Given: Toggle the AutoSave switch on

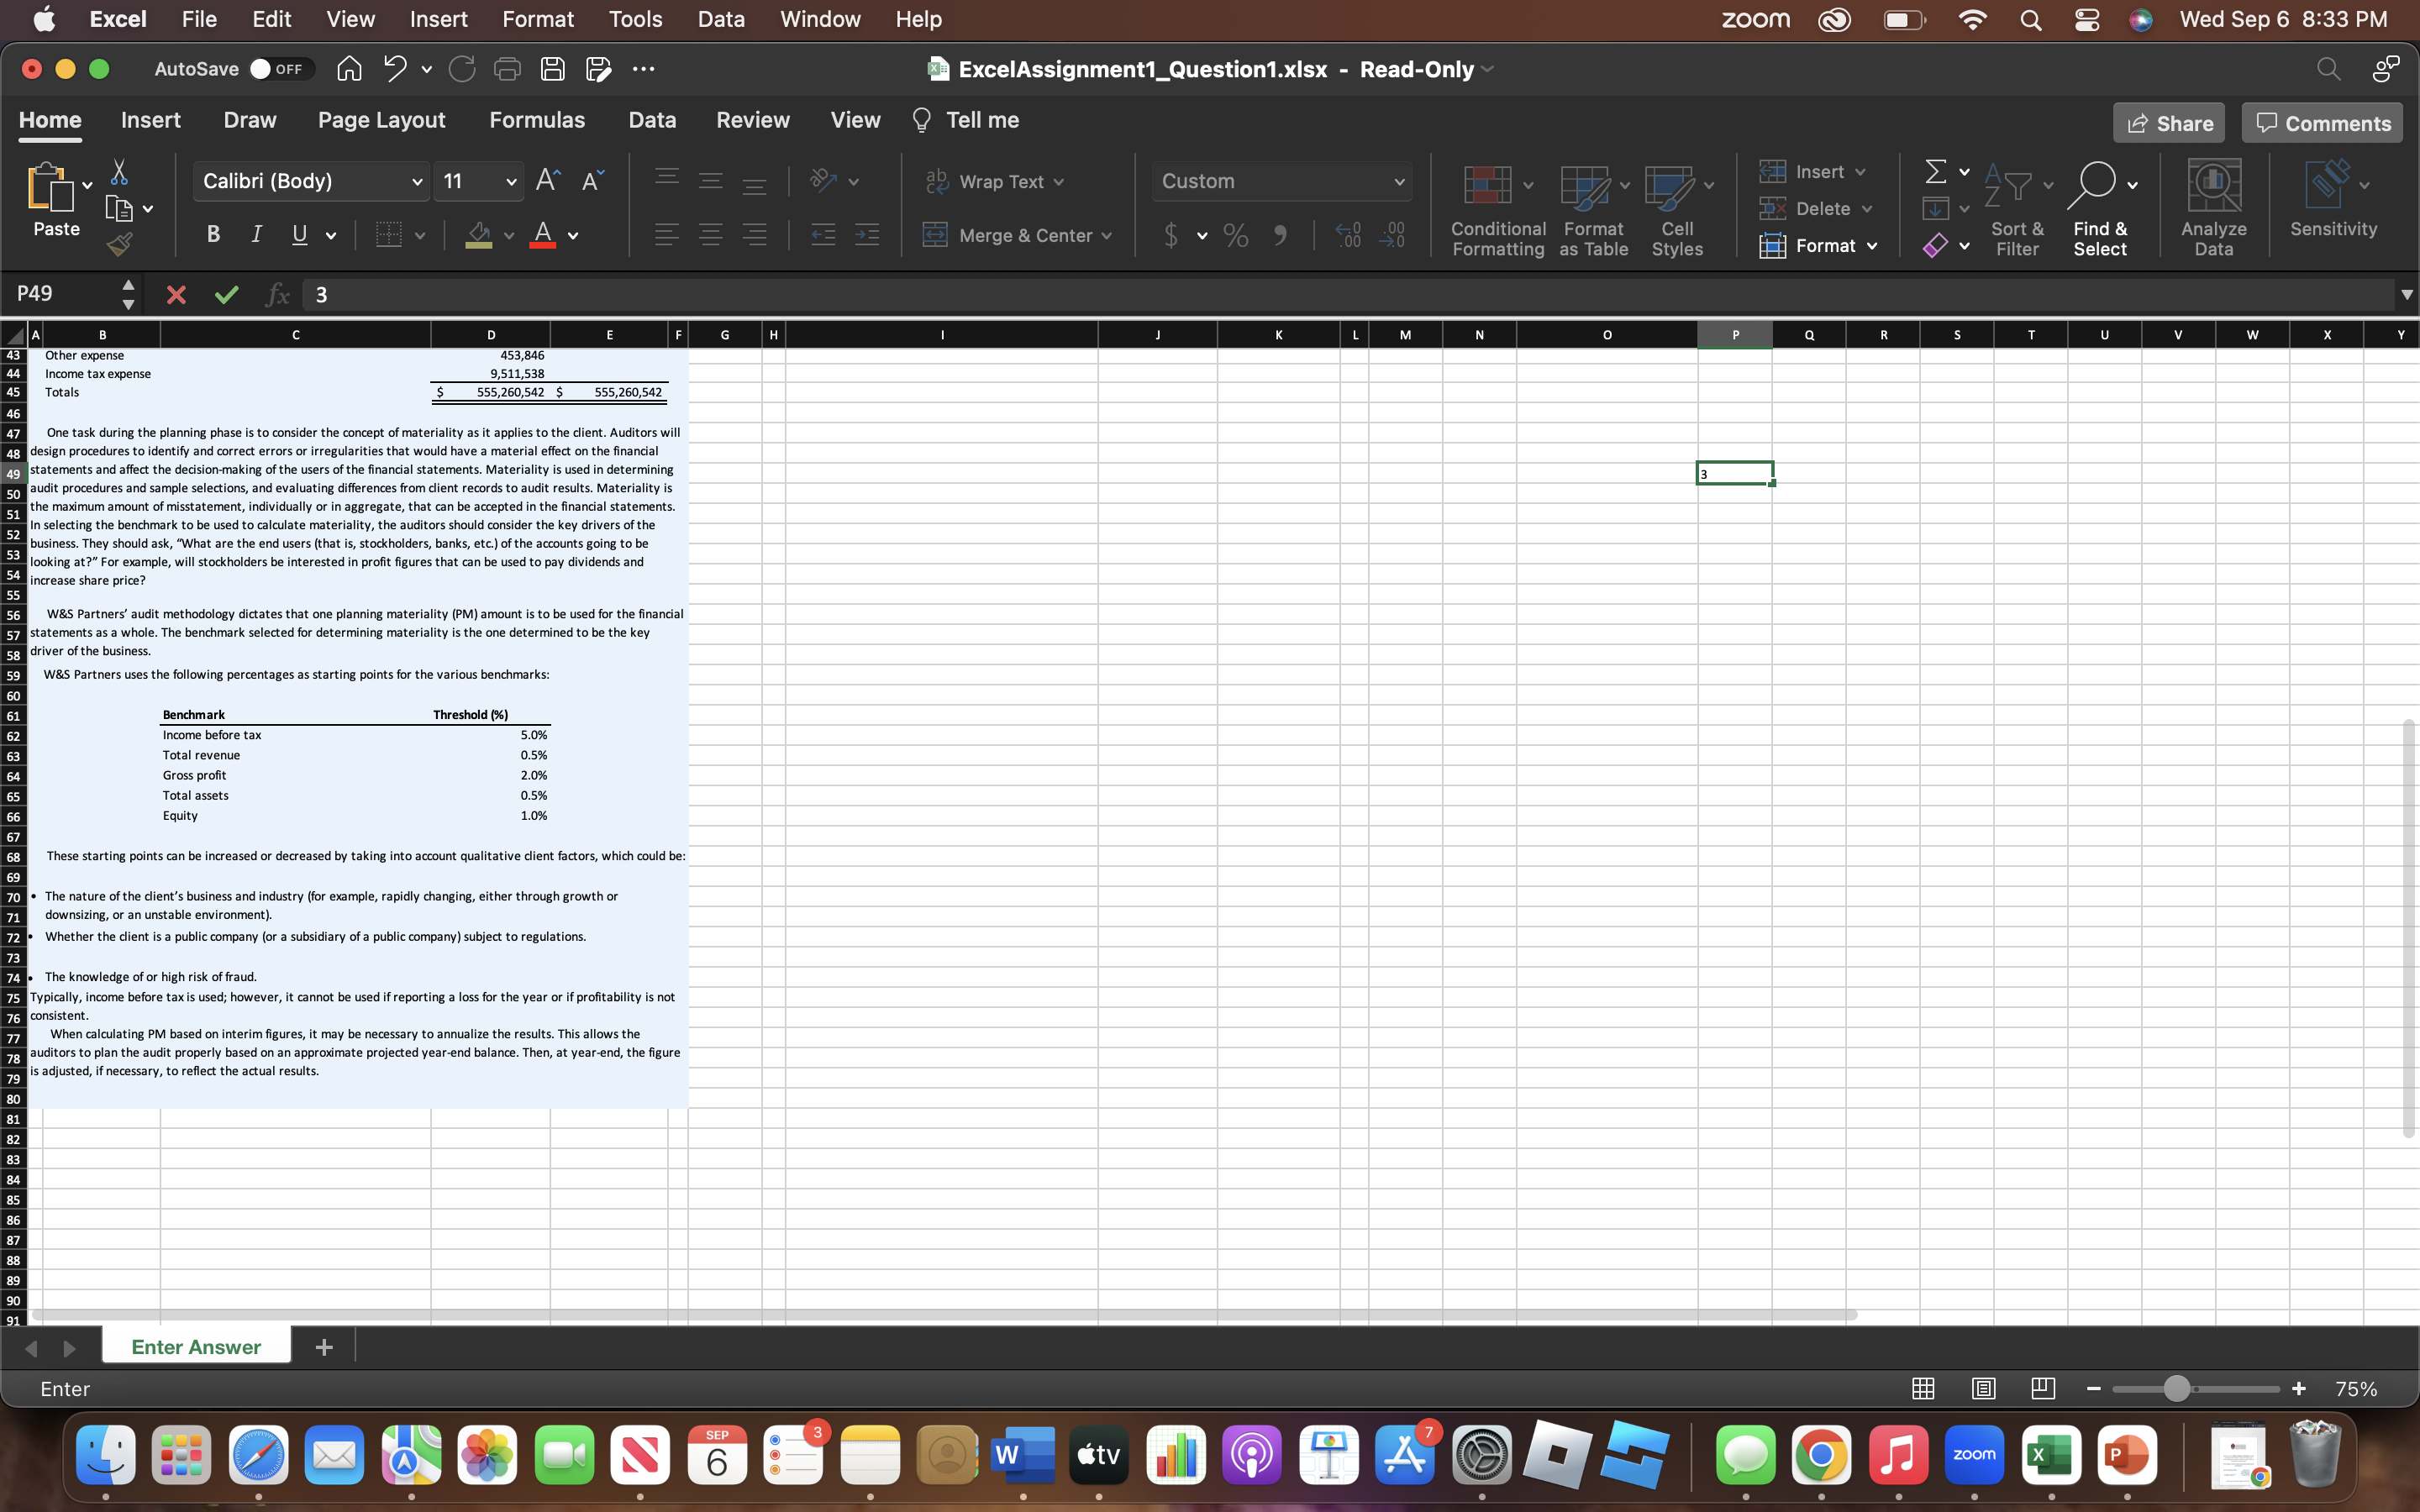Looking at the screenshot, I should coord(278,69).
